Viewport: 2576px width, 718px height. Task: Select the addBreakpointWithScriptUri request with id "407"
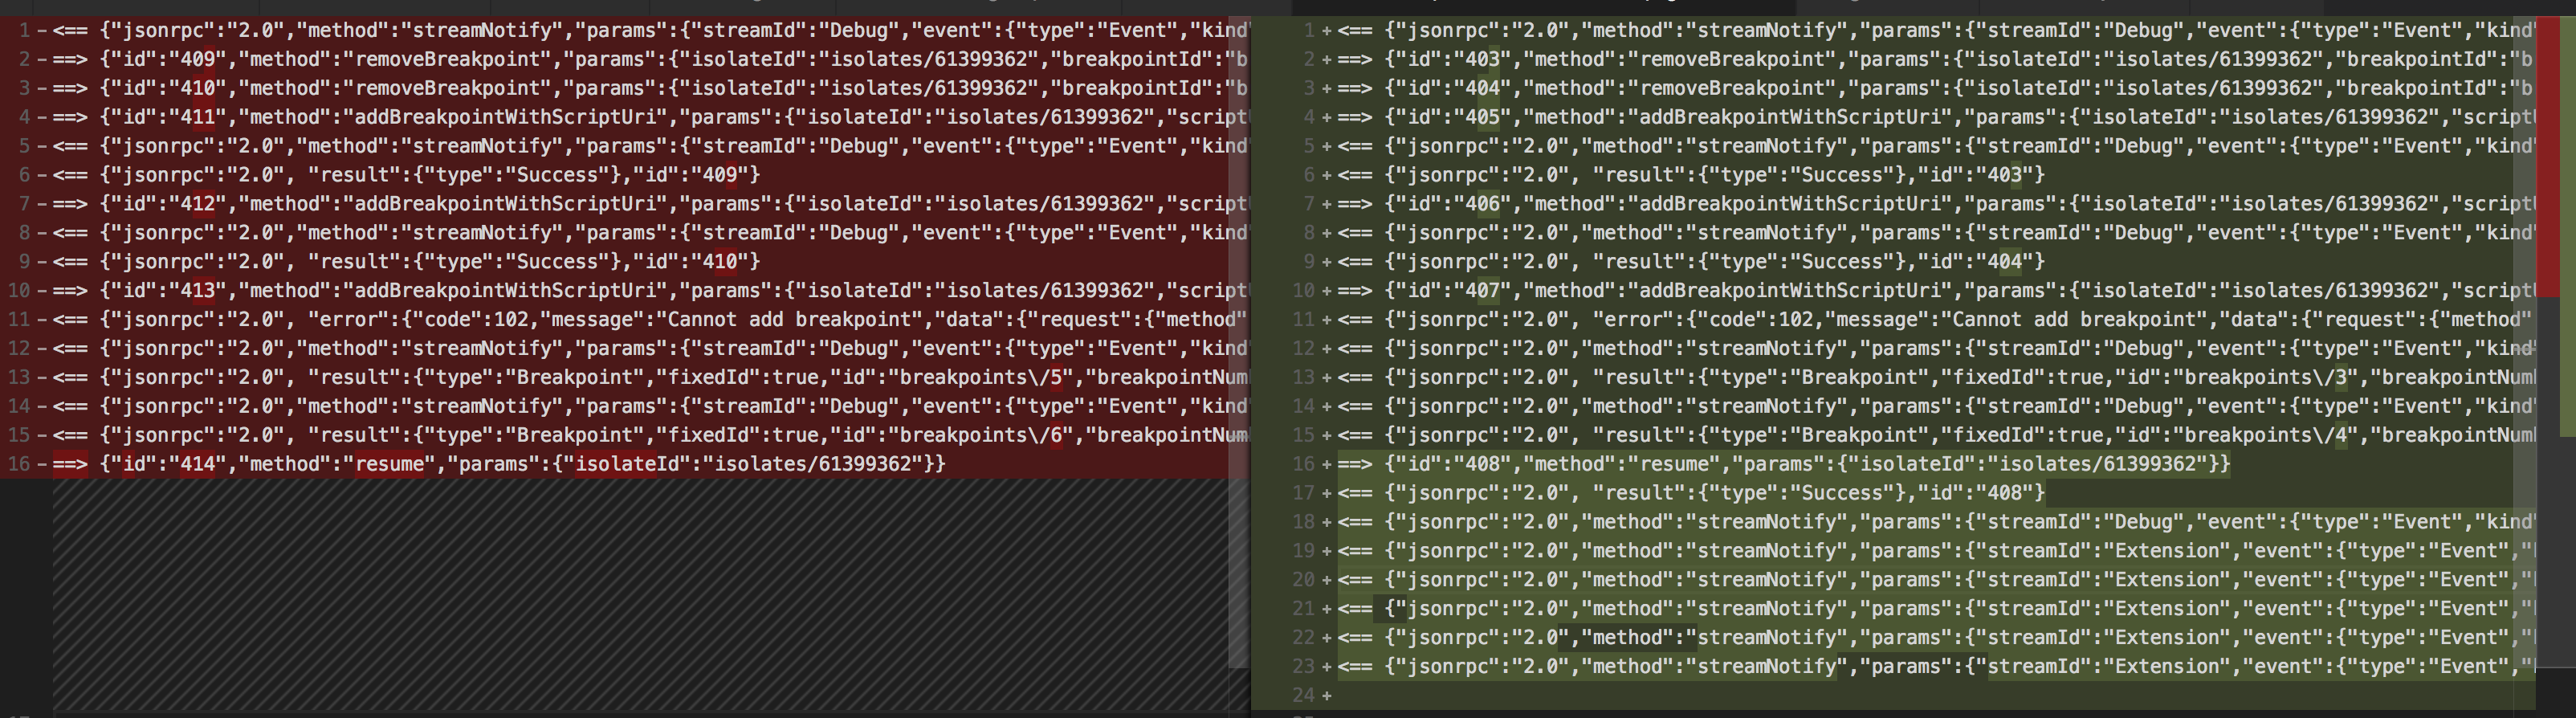(1936, 291)
